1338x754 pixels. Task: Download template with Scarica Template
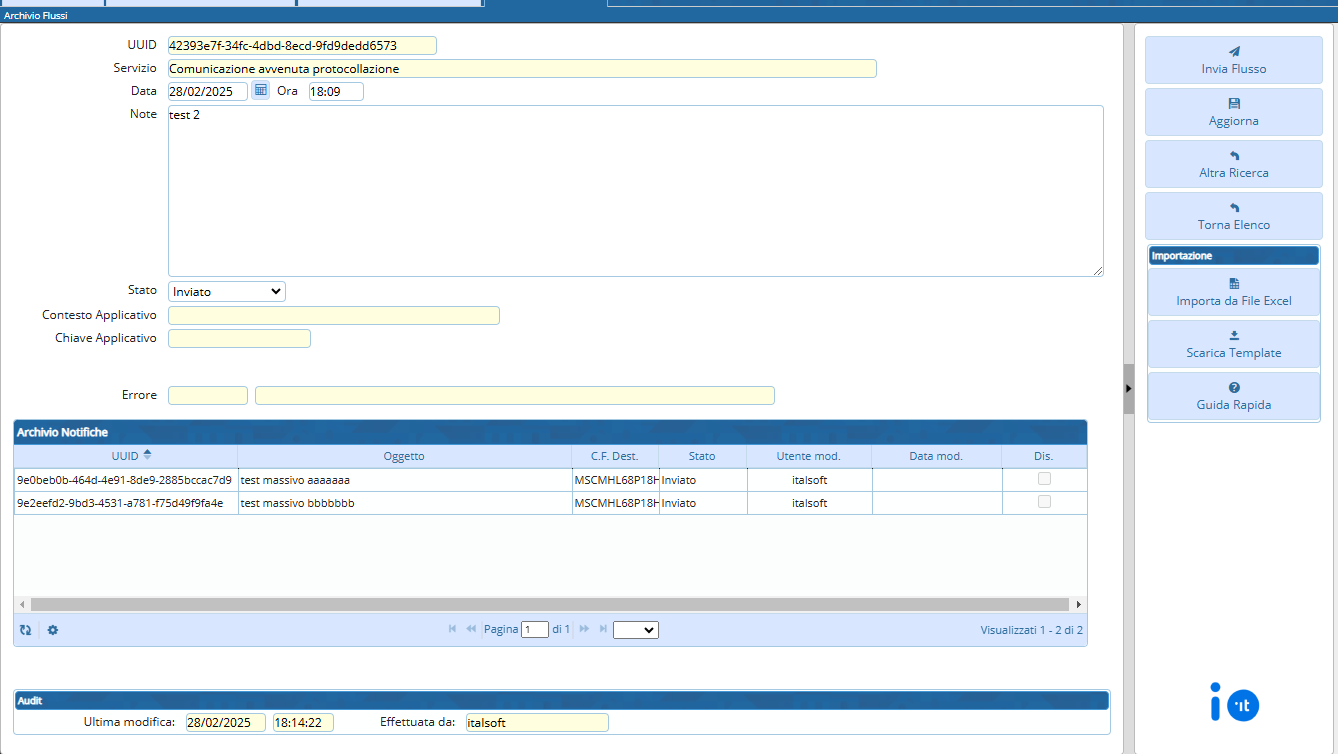(1233, 344)
